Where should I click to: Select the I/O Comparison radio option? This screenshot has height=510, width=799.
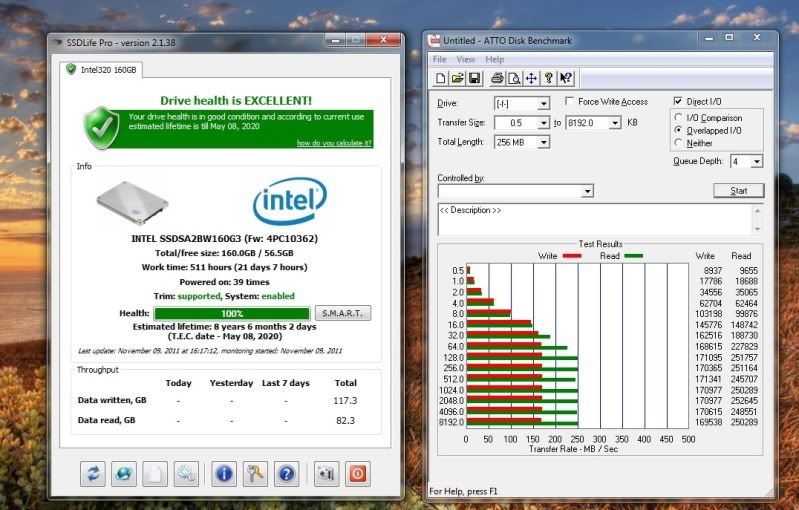pyautogui.click(x=680, y=118)
